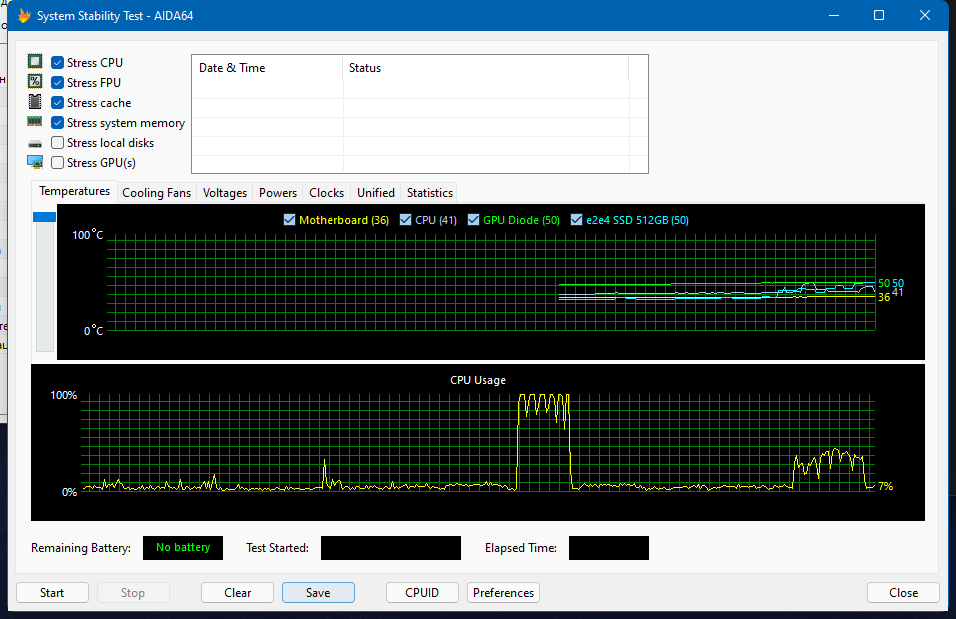This screenshot has width=956, height=619.
Task: Enable Stress local disks checkbox
Action: pos(57,143)
